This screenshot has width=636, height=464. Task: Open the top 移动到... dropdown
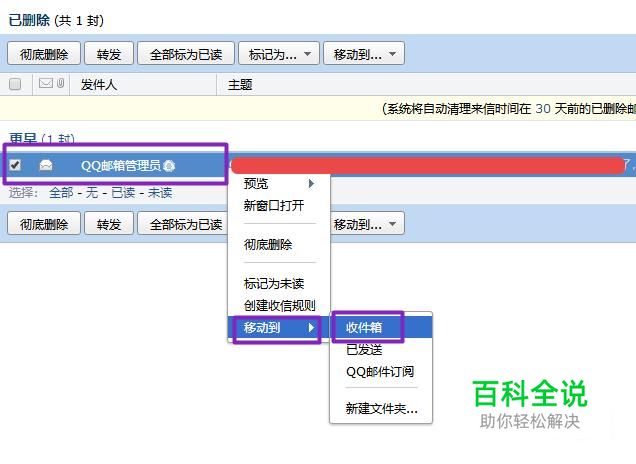(x=364, y=54)
